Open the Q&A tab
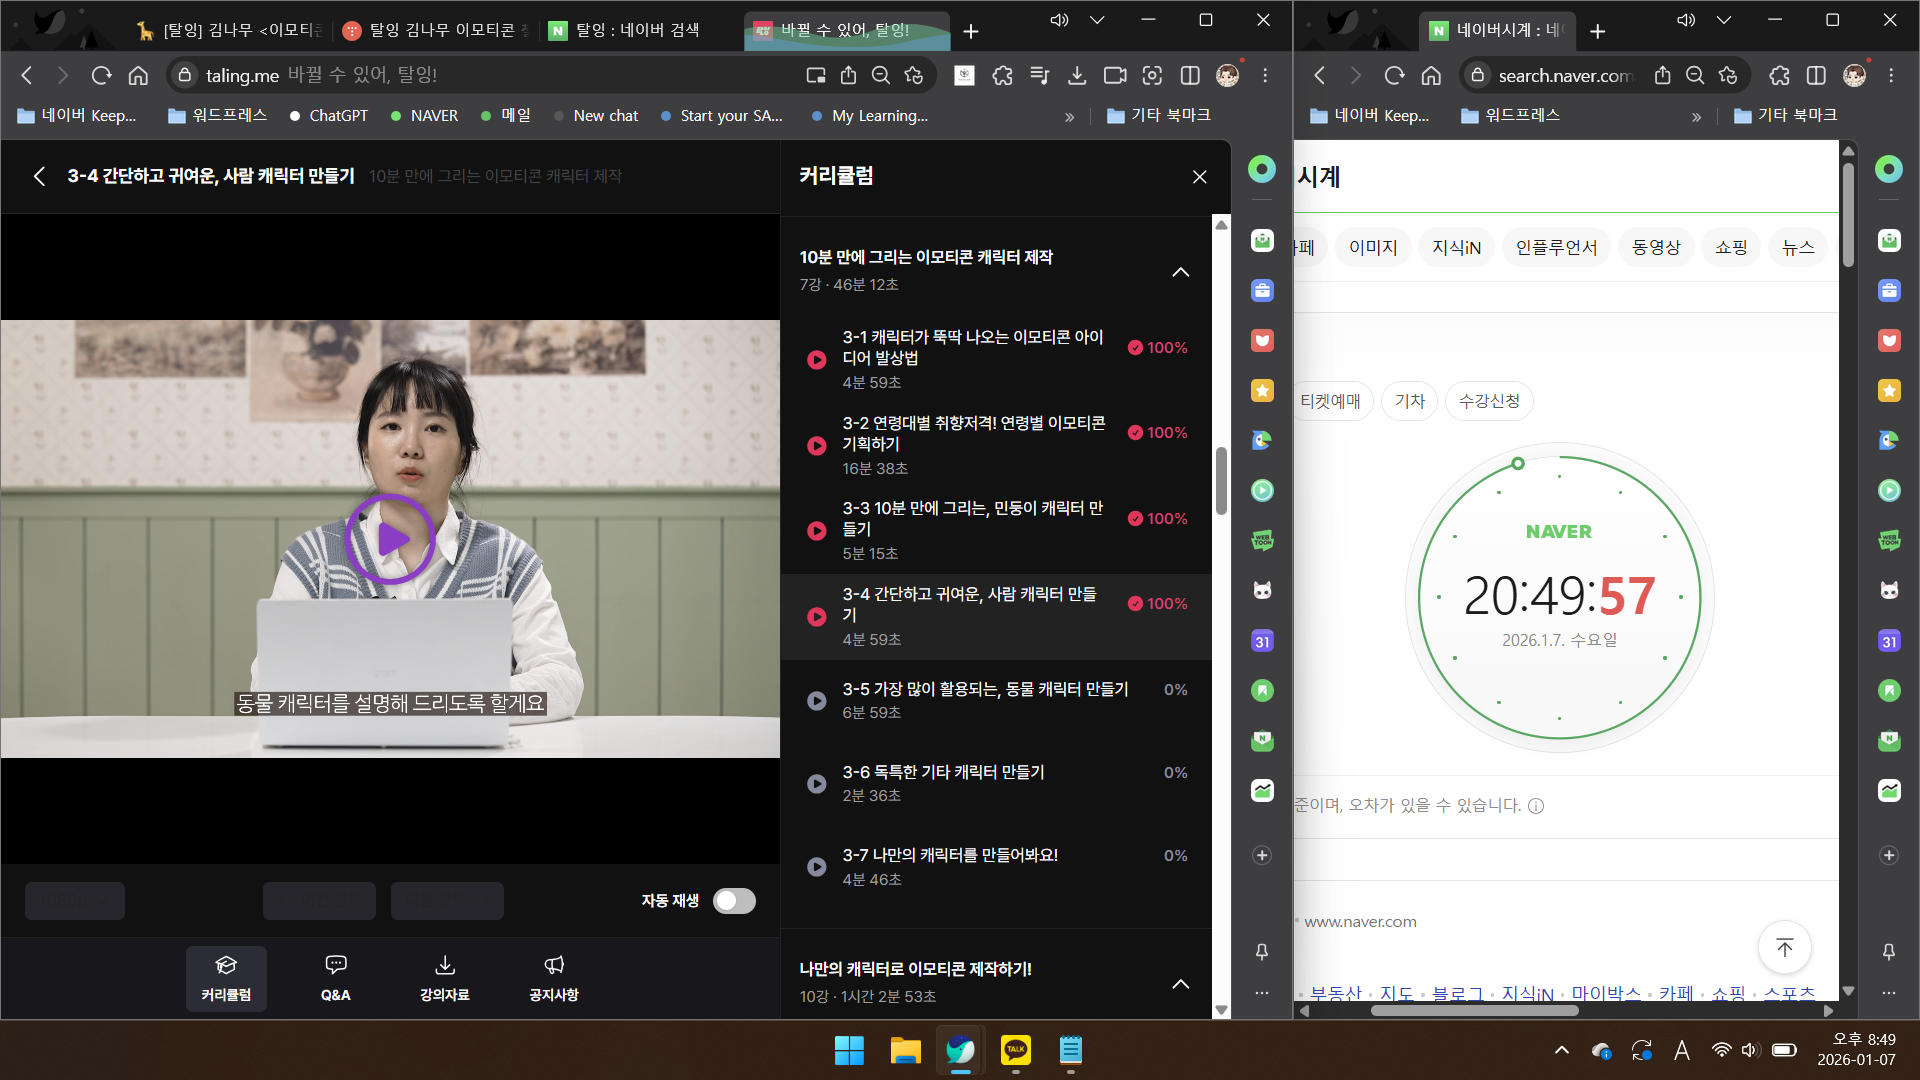The height and width of the screenshot is (1080, 1920). 335,978
